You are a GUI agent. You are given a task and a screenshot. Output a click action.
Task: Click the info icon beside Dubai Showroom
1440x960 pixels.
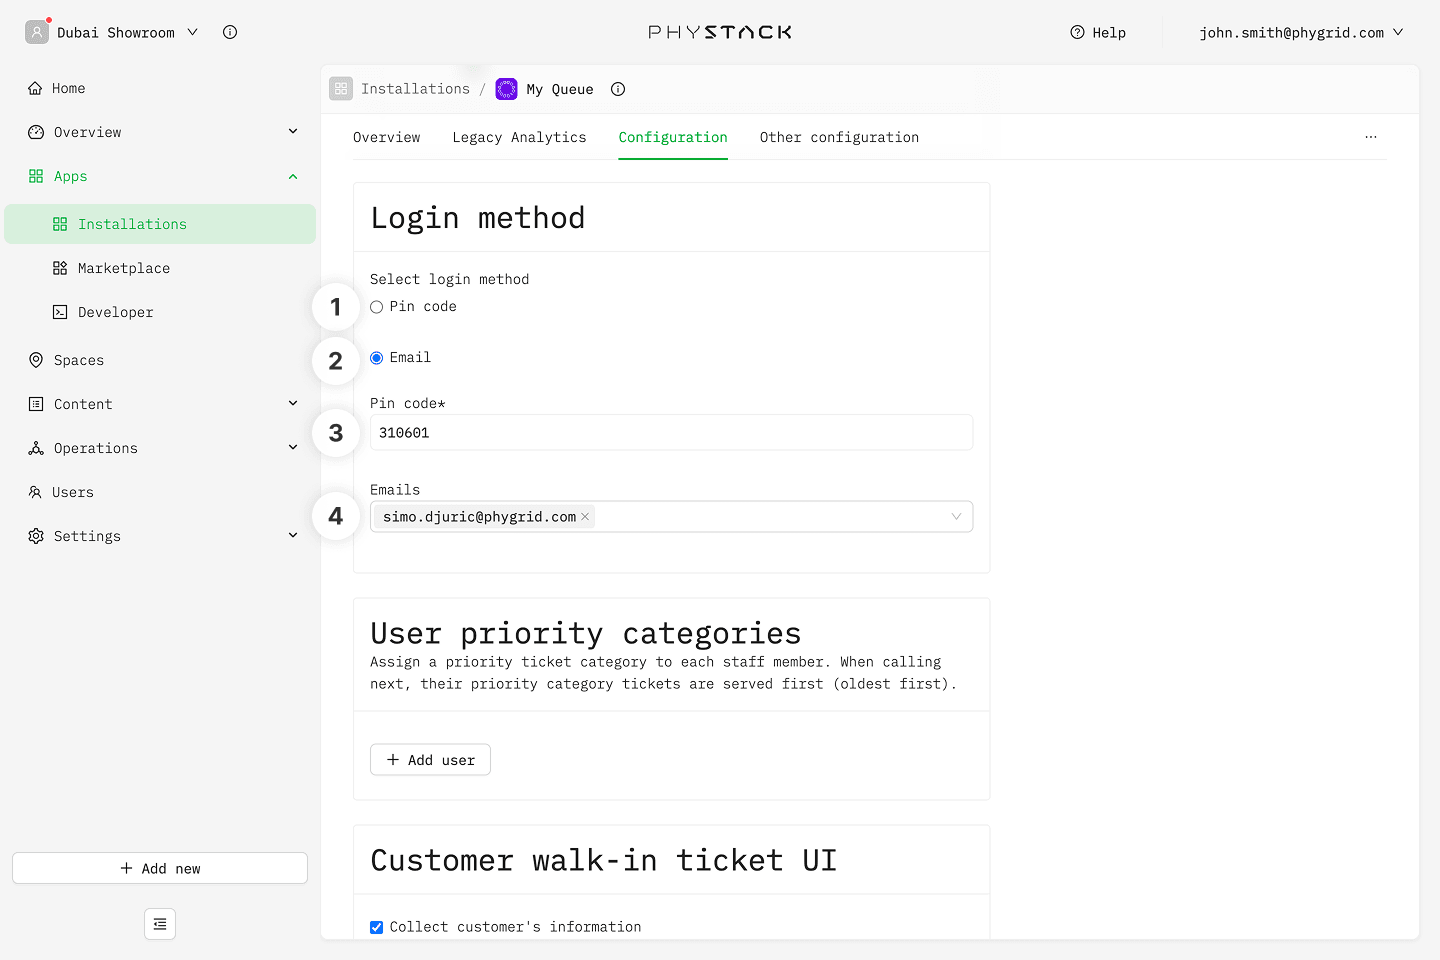[x=230, y=32]
